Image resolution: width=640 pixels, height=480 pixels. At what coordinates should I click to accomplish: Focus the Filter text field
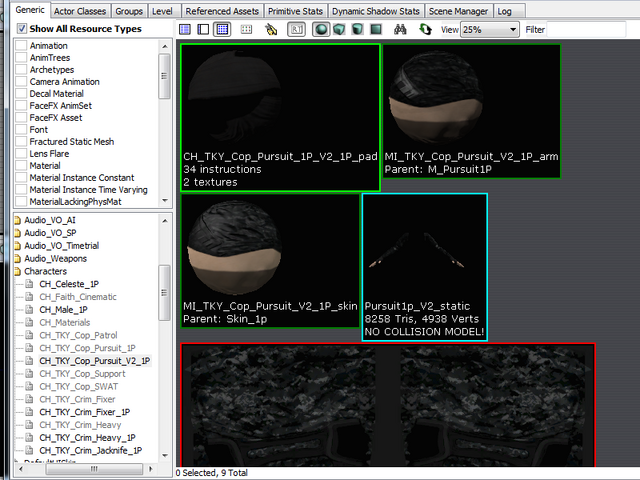pos(586,30)
